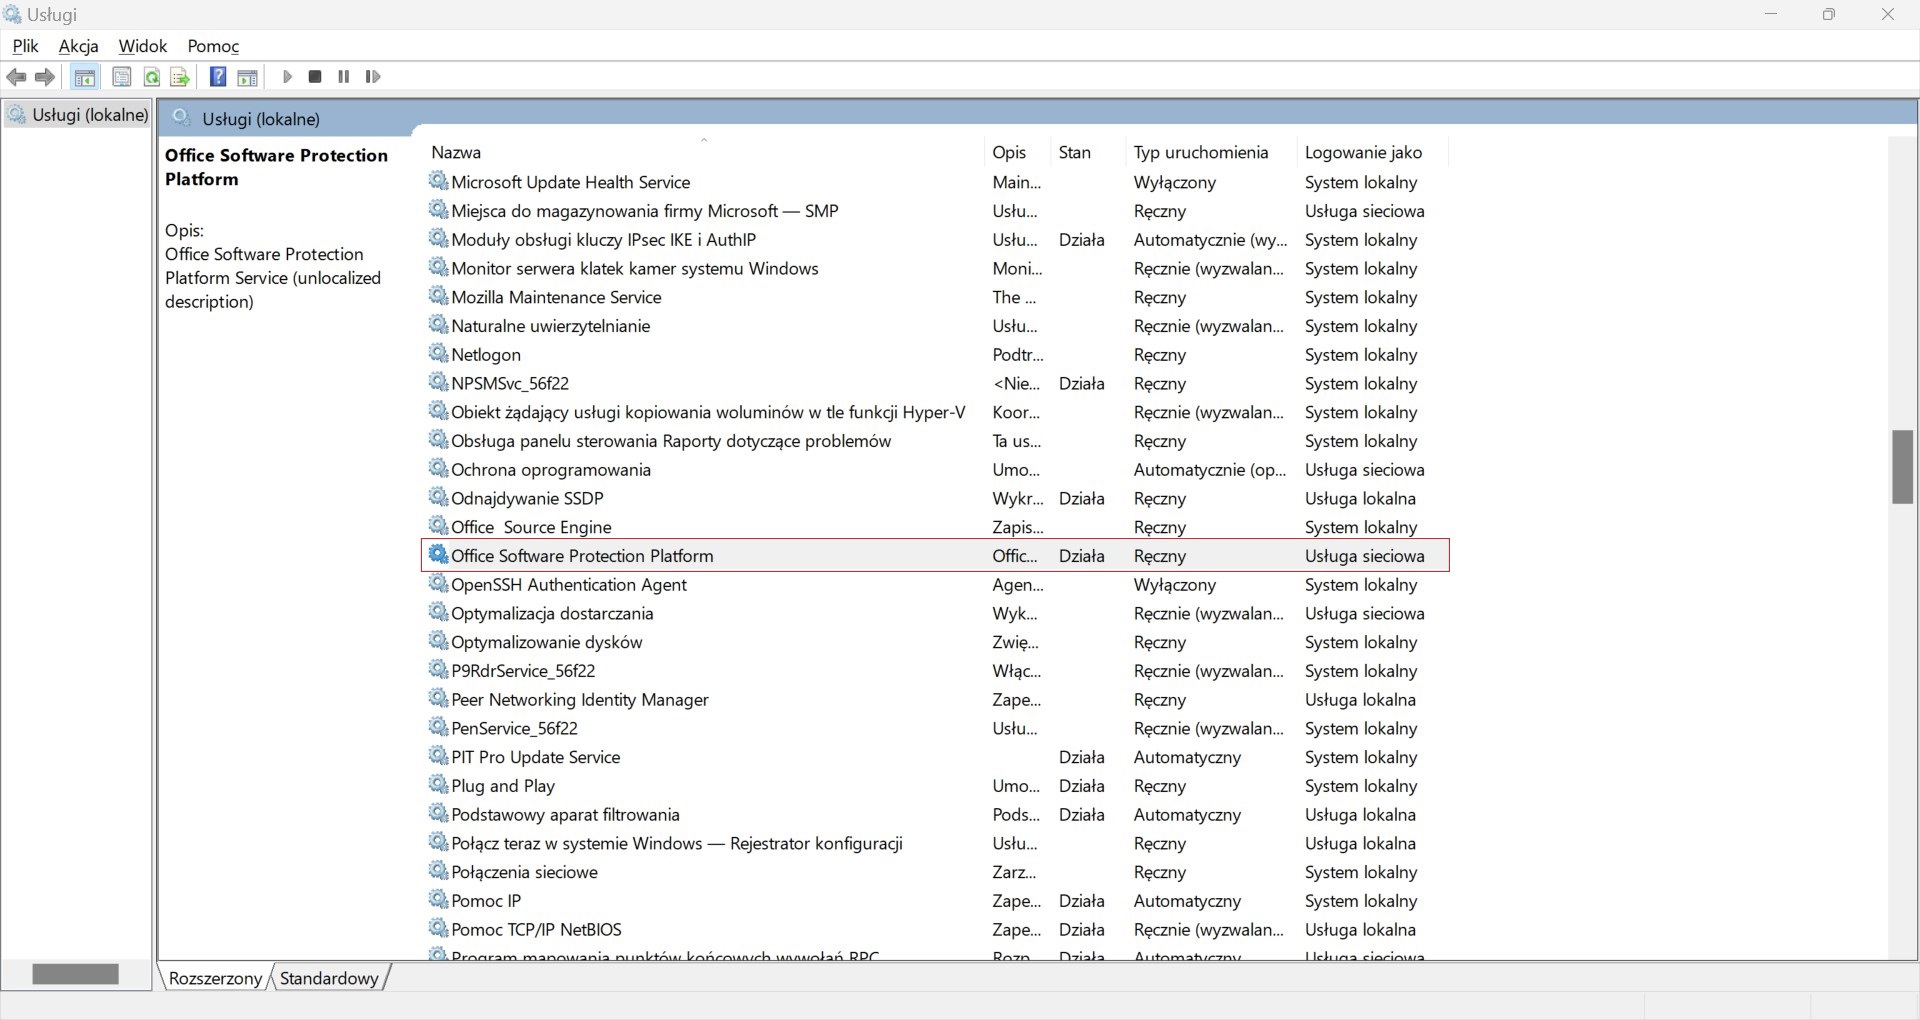1920x1020 pixels.
Task: Select the OpenSSH Authentication Agent service
Action: point(935,585)
